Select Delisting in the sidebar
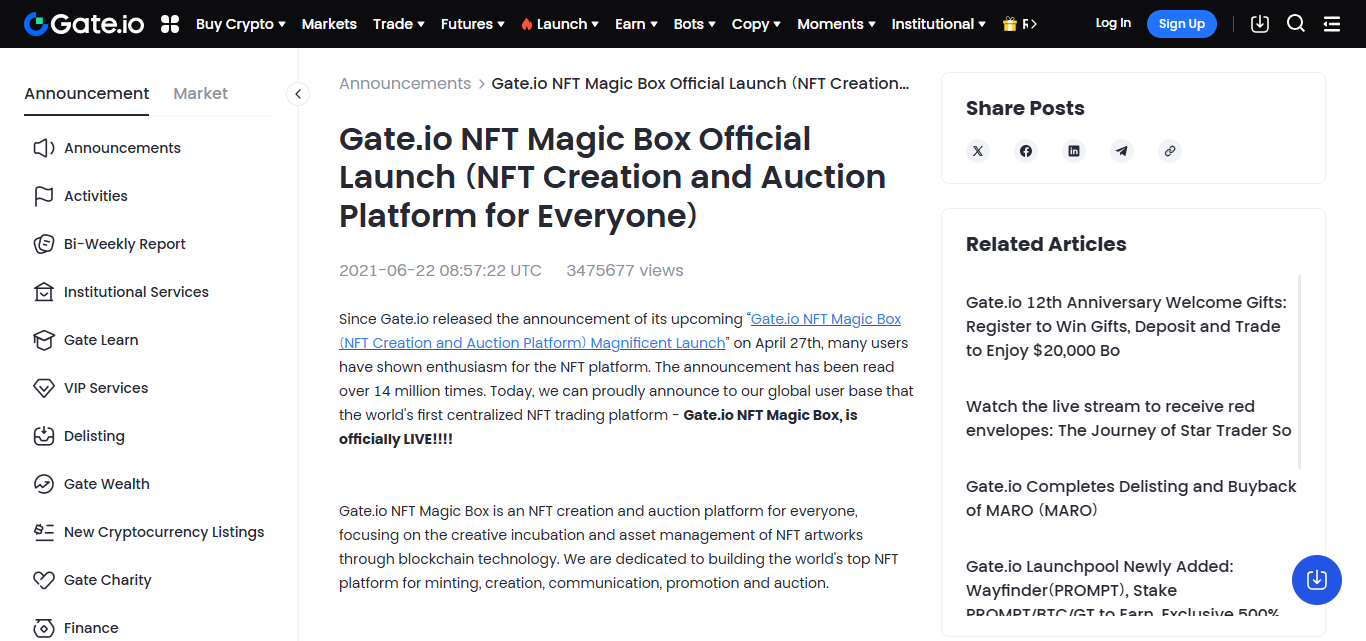This screenshot has height=641, width=1366. point(94,436)
